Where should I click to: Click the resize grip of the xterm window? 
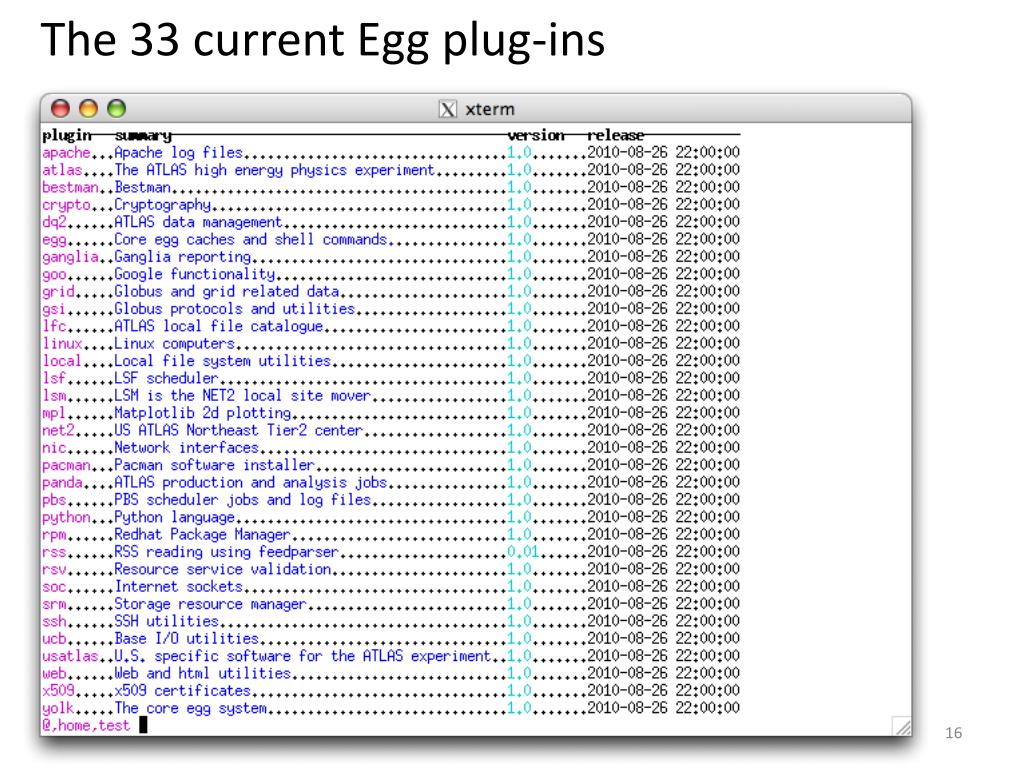pyautogui.click(x=901, y=726)
